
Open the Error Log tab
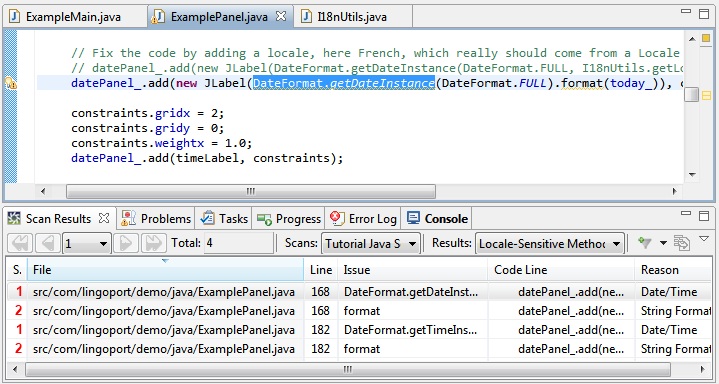pyautogui.click(x=363, y=219)
